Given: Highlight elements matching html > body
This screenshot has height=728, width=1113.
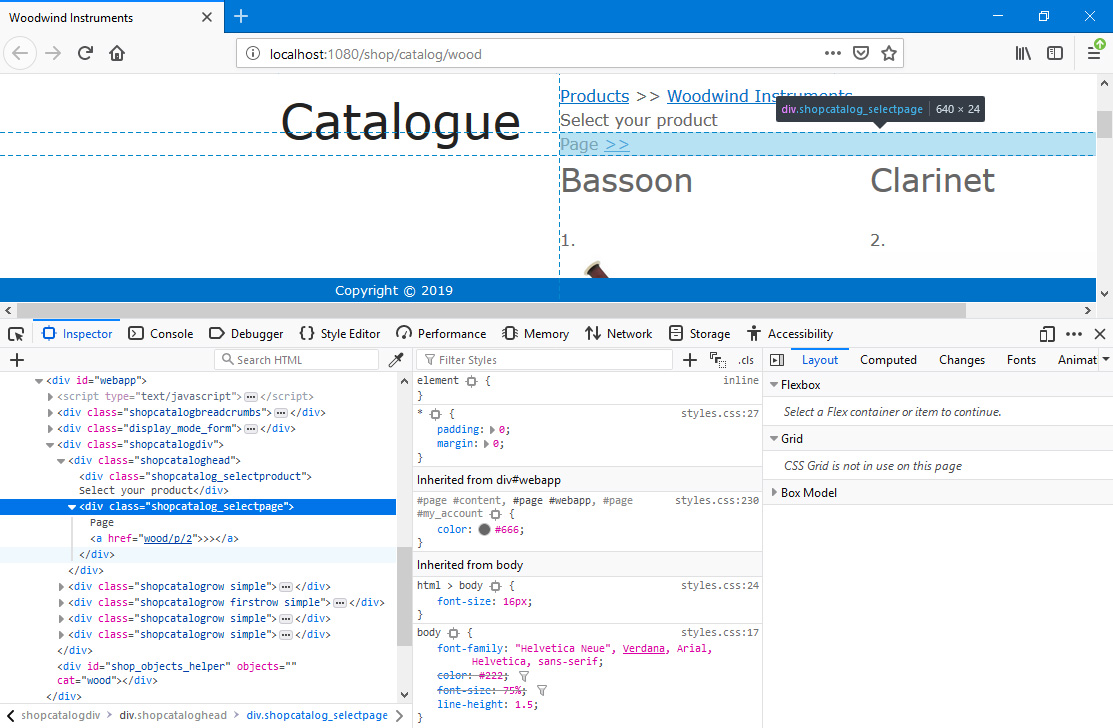Looking at the screenshot, I should 495,586.
